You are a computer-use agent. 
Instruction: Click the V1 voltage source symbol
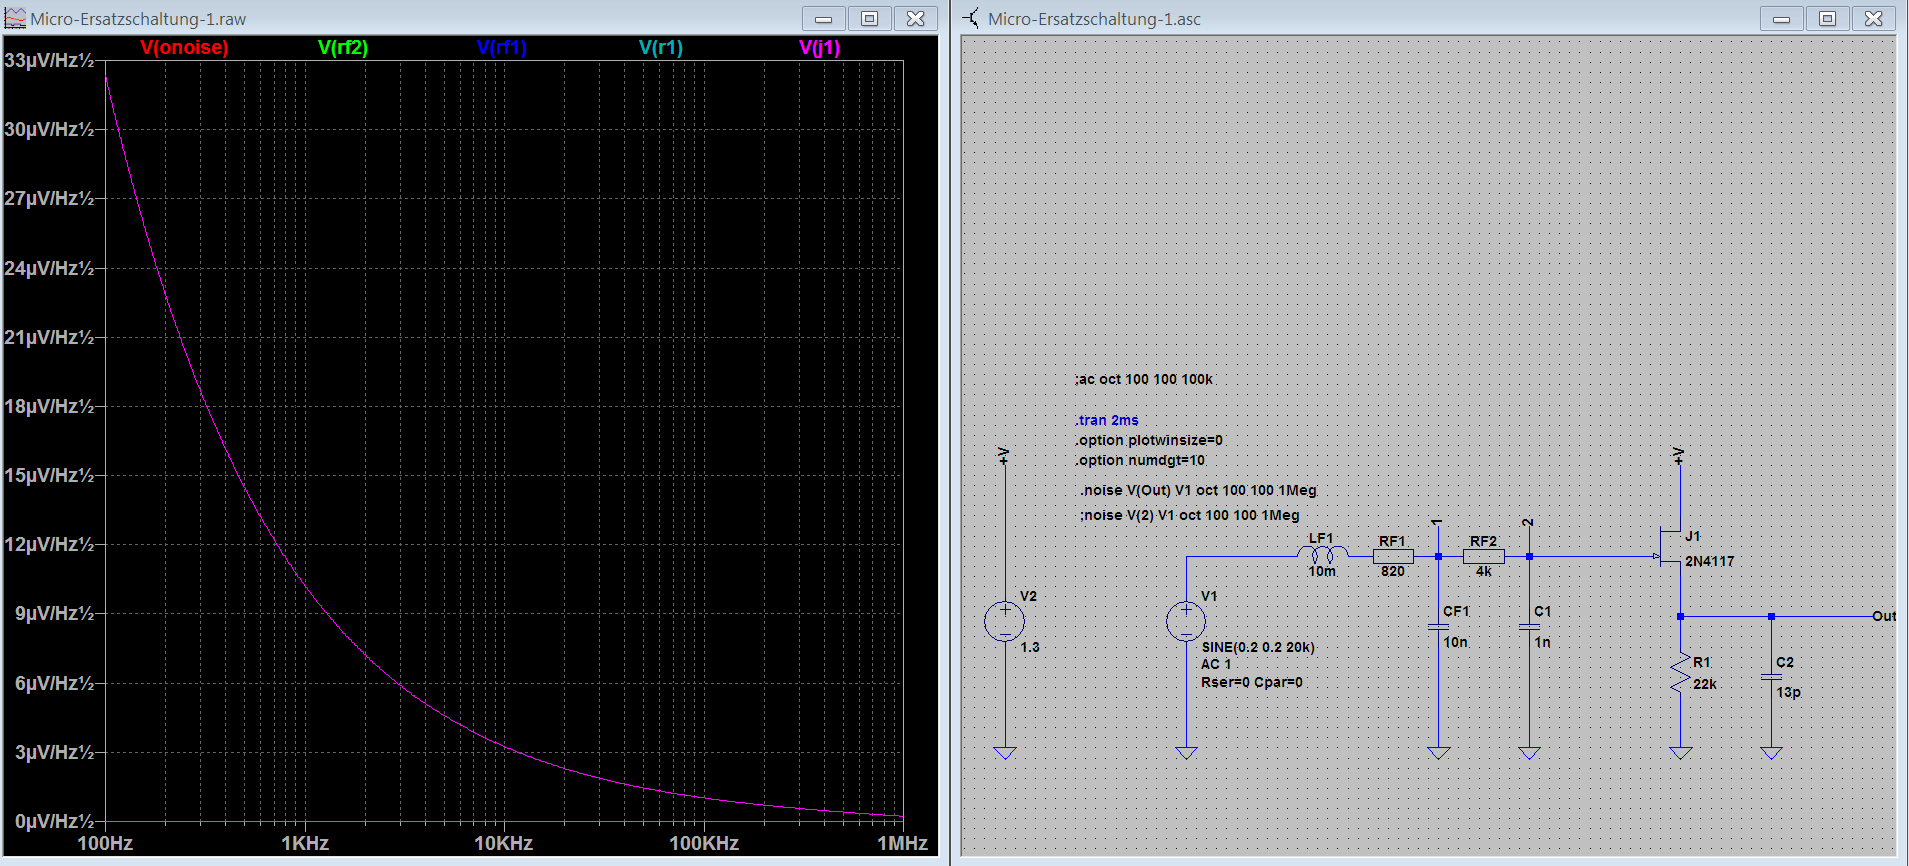click(x=1186, y=621)
